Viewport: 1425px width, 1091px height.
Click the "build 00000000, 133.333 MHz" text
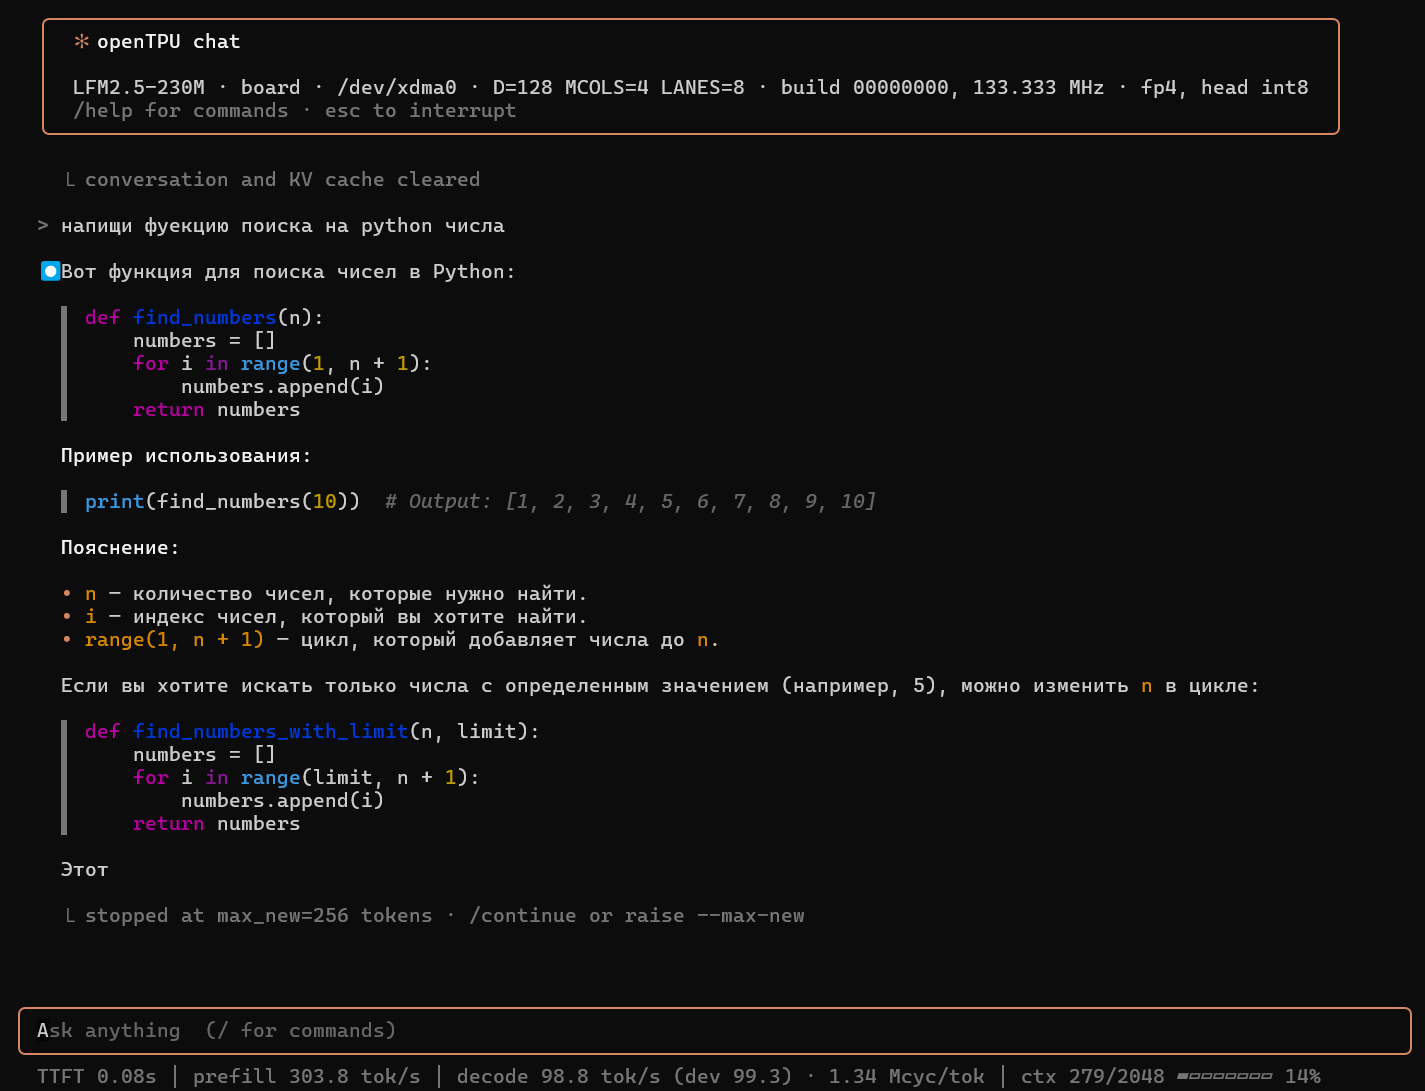[x=943, y=88]
